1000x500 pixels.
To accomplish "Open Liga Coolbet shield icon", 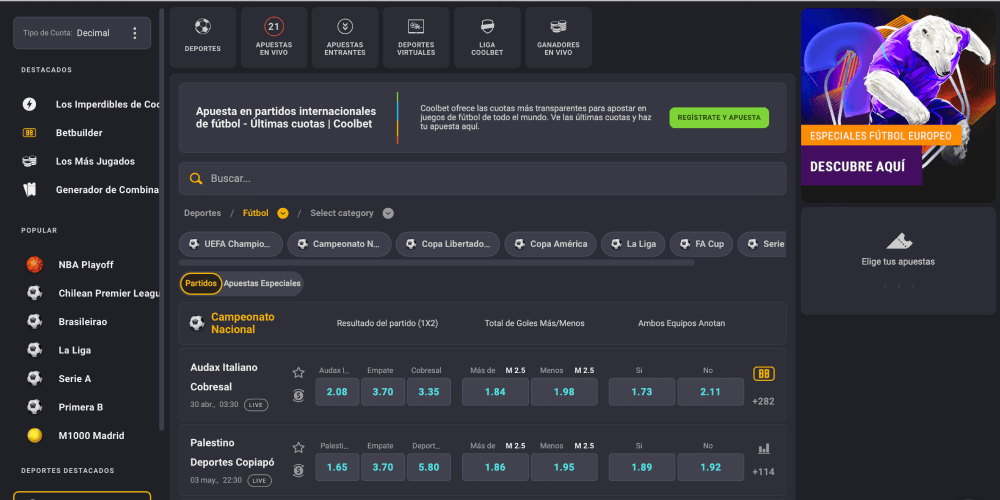I will tap(487, 27).
